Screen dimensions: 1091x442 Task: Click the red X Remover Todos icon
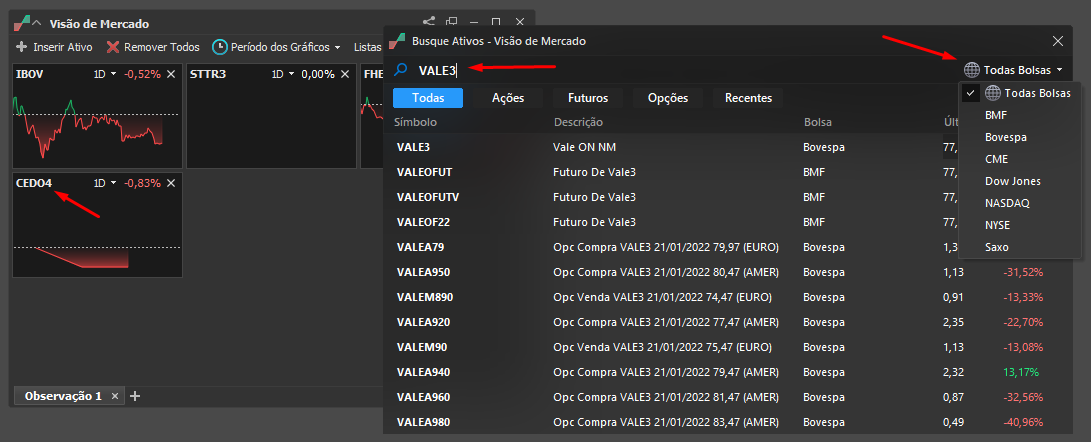pyautogui.click(x=113, y=47)
